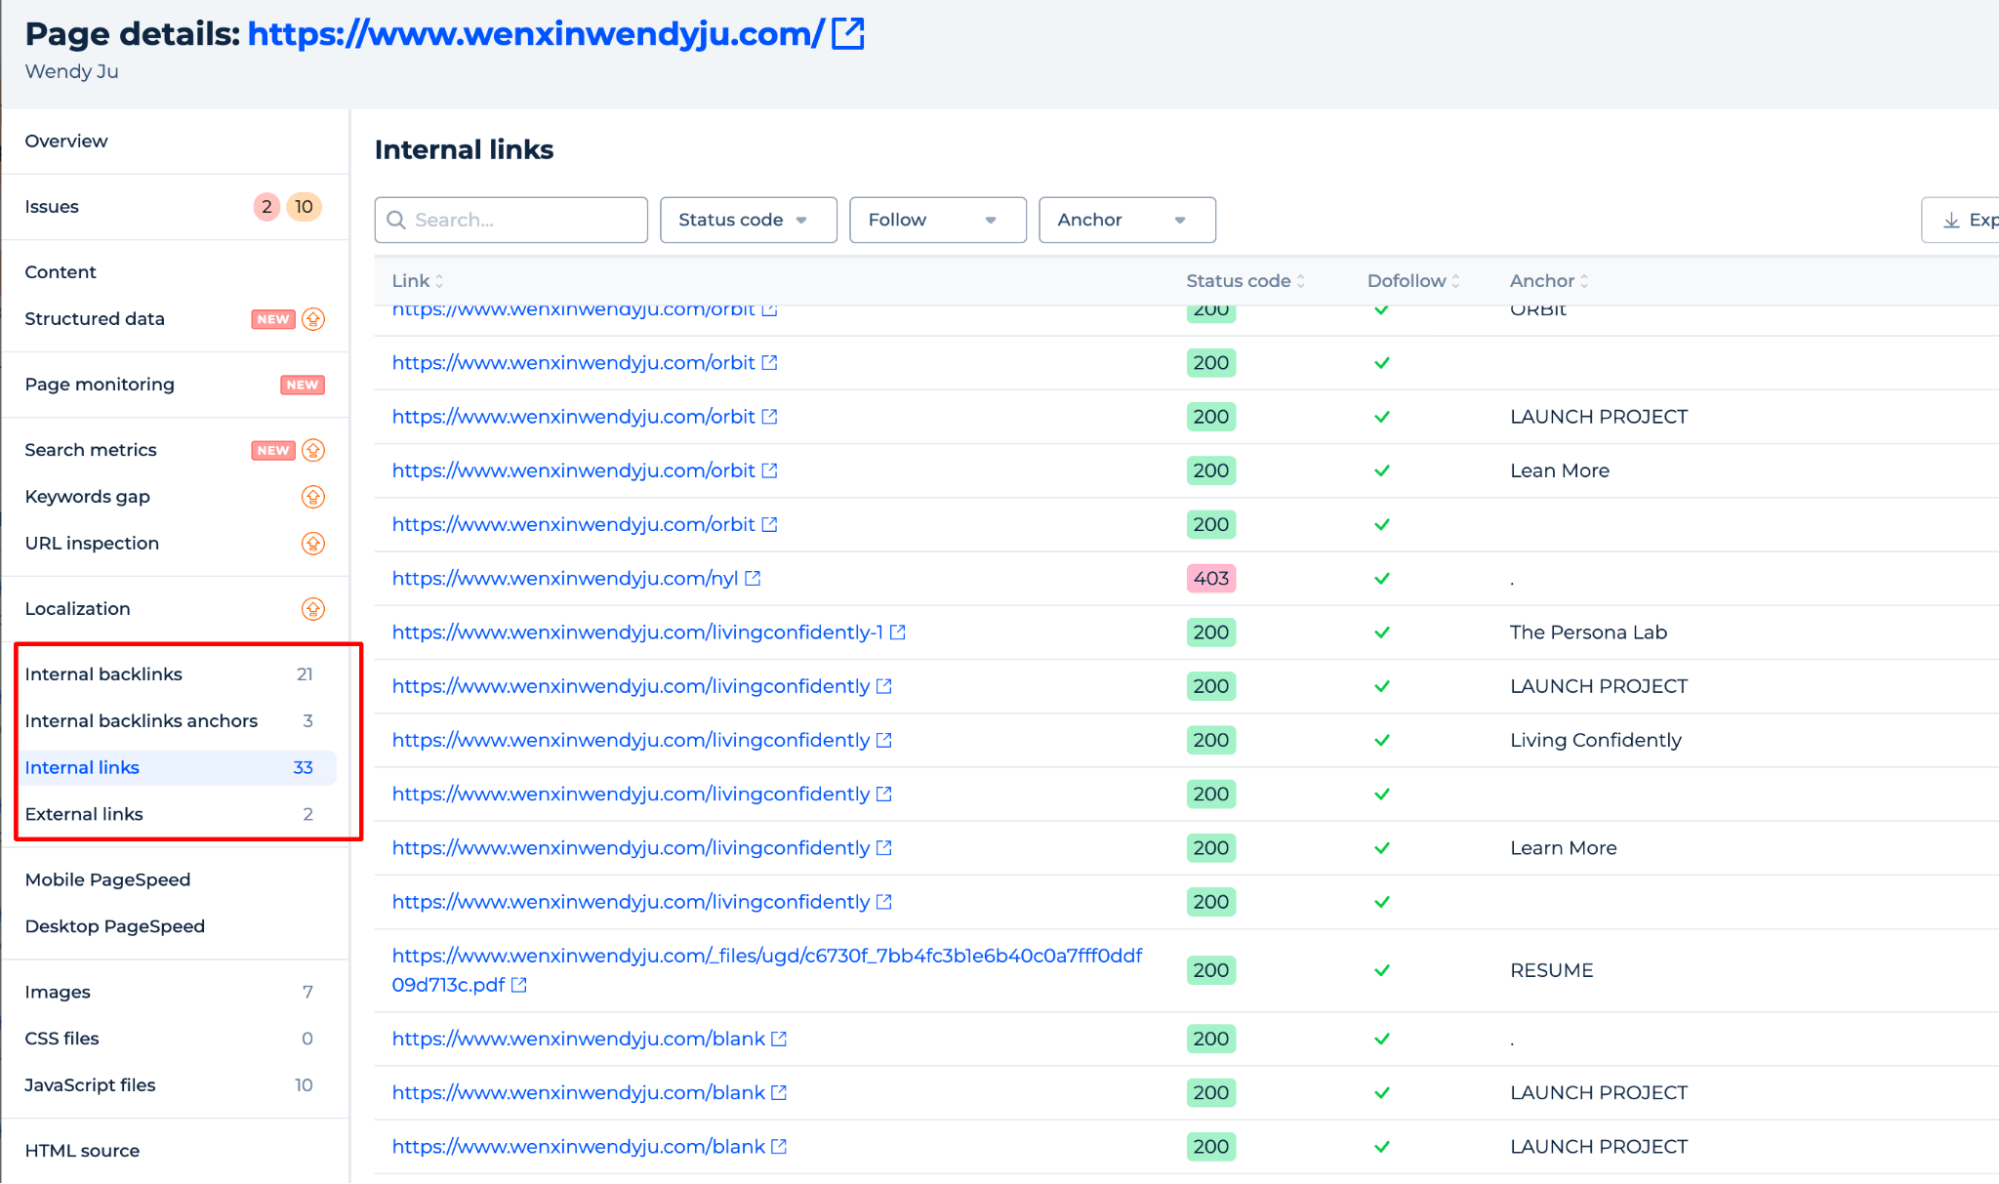
Task: Click the orange issues badge showing 10
Action: [x=304, y=207]
